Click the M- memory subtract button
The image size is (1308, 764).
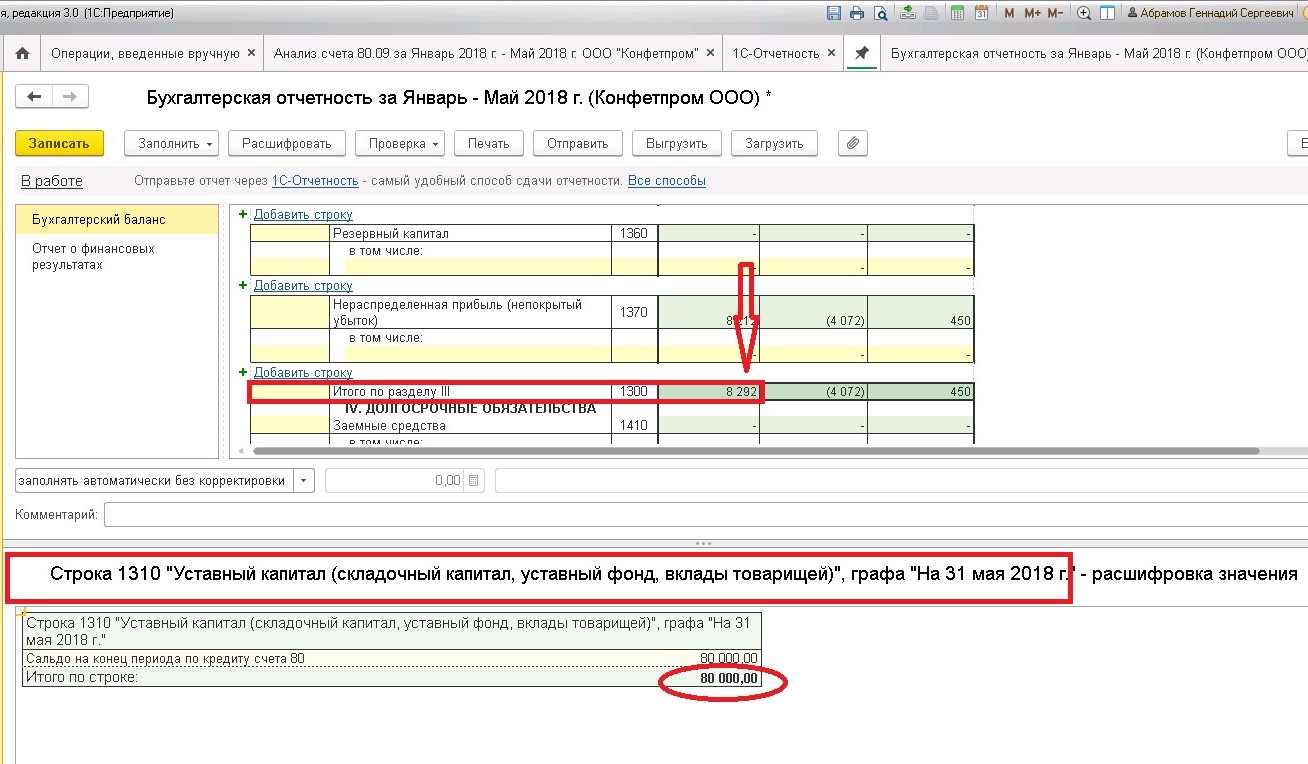click(1055, 13)
